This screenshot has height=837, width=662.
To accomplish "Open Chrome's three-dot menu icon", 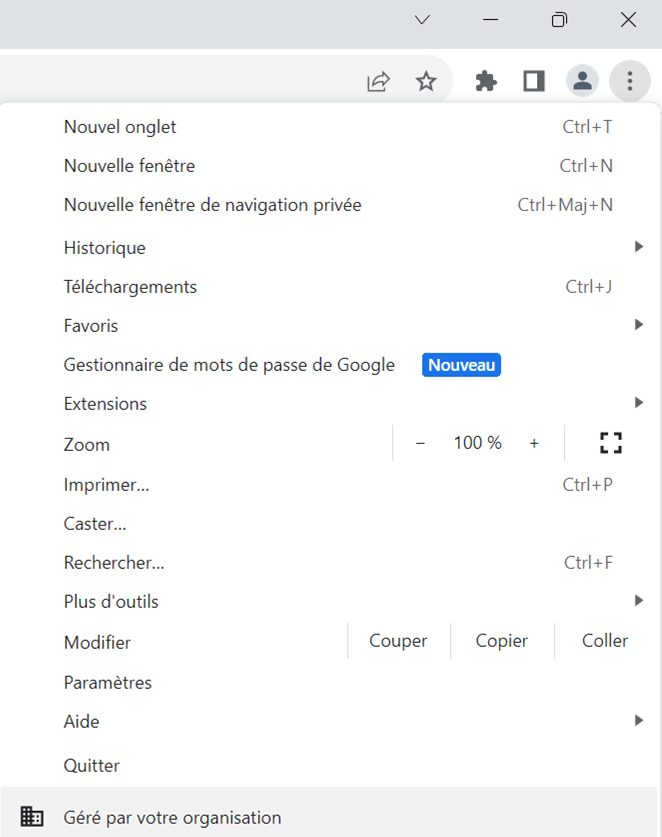I will pyautogui.click(x=630, y=80).
